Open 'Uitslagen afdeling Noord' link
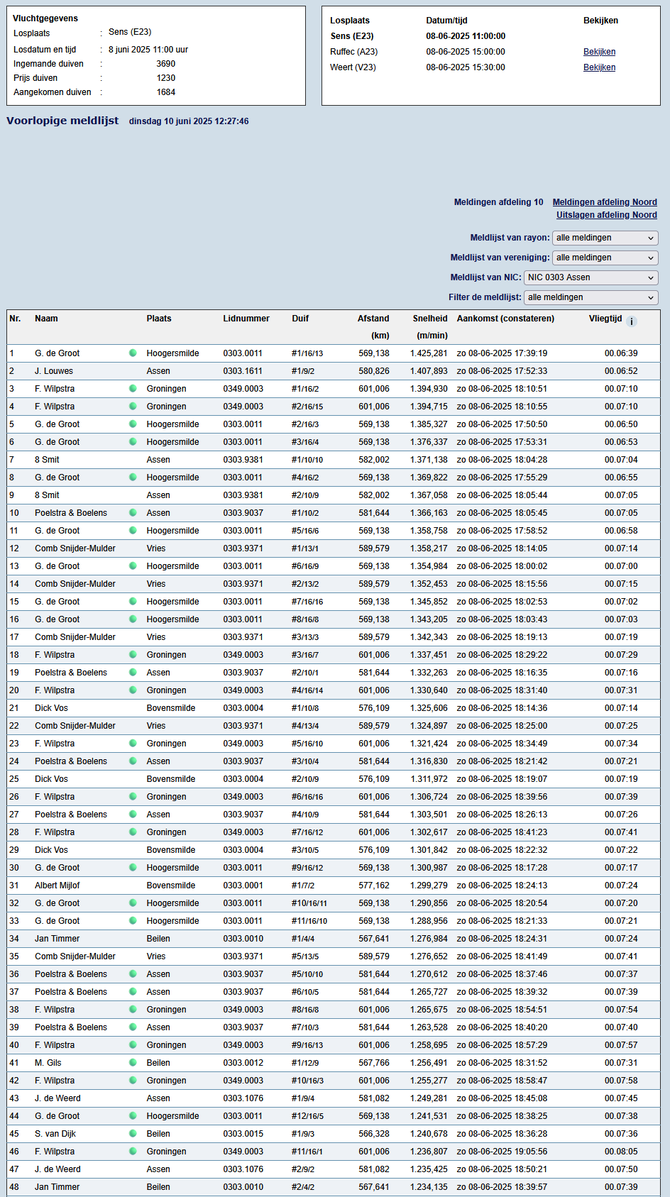The image size is (670, 1197). pyautogui.click(x=607, y=215)
